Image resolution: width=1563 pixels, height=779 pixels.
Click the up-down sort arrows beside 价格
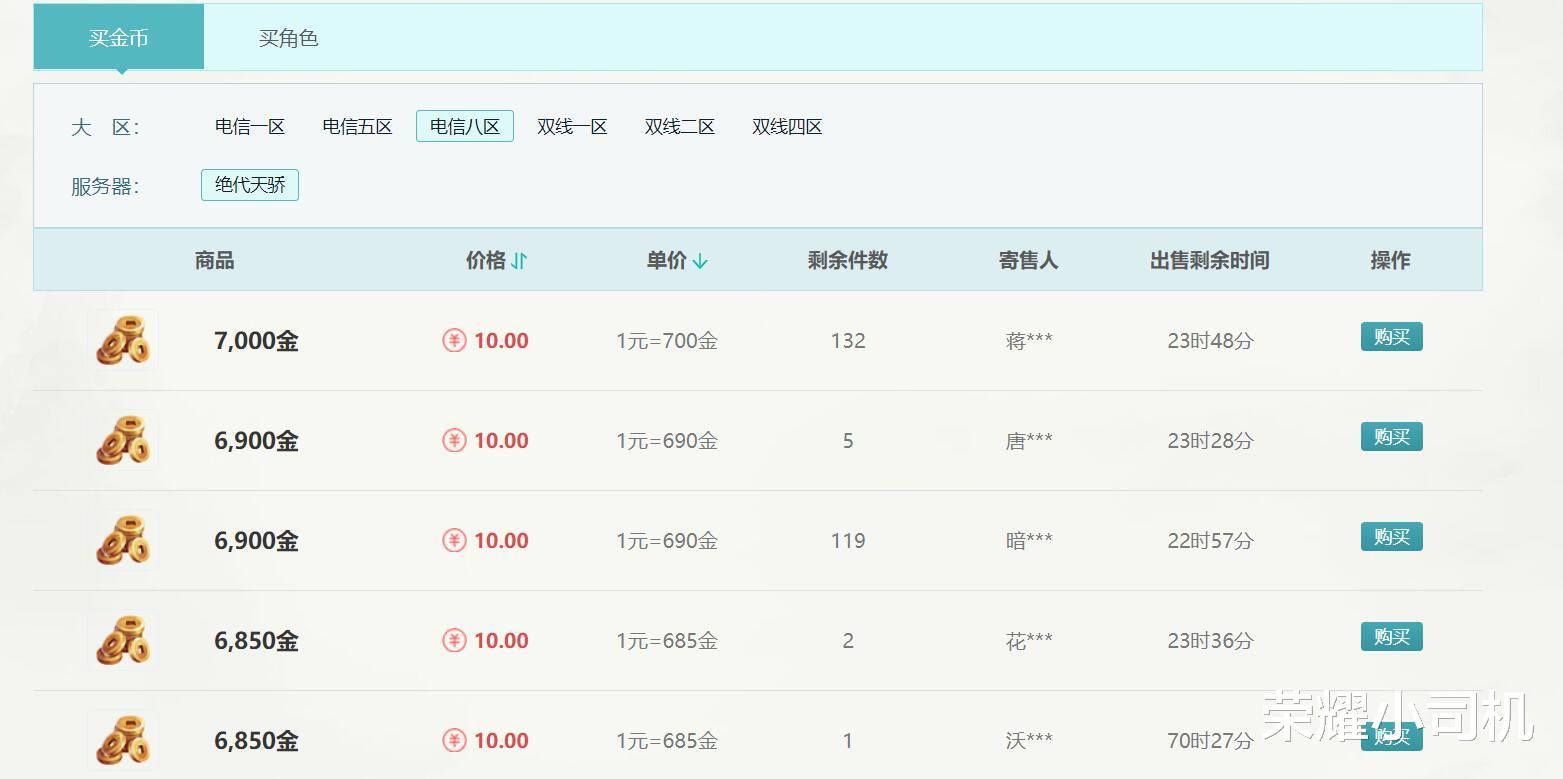click(x=521, y=260)
